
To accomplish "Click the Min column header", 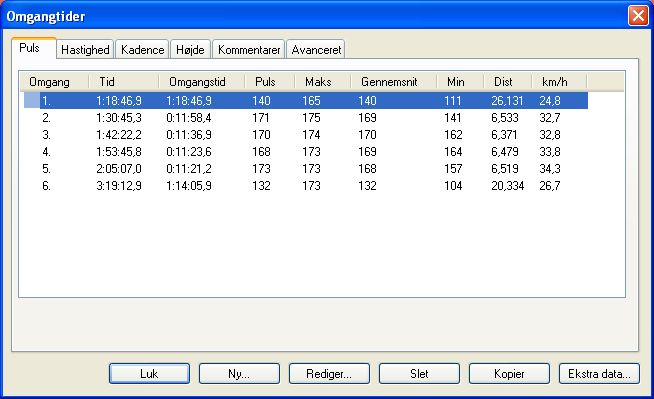I will coord(460,82).
